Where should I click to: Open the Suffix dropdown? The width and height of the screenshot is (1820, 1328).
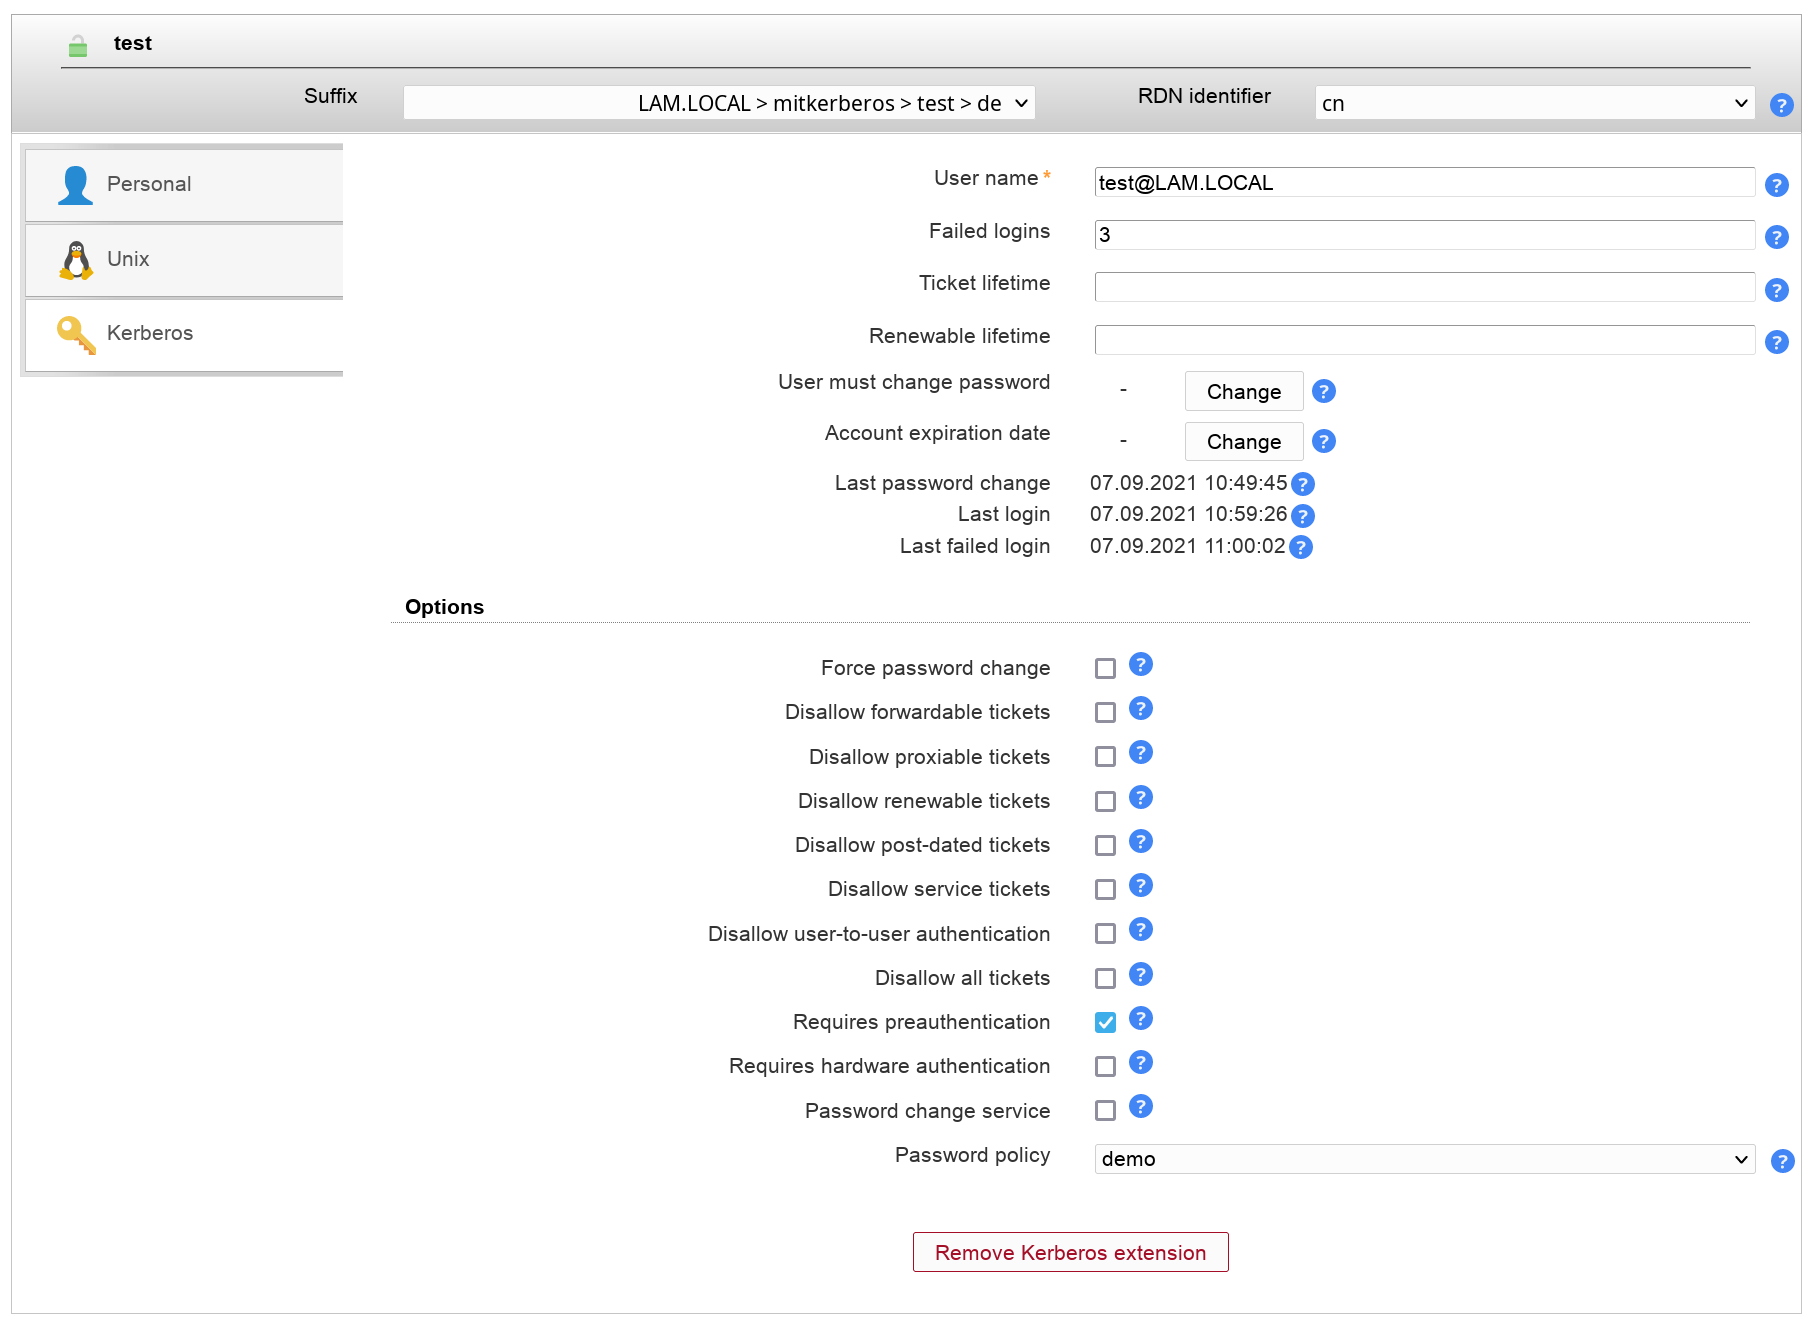(719, 103)
